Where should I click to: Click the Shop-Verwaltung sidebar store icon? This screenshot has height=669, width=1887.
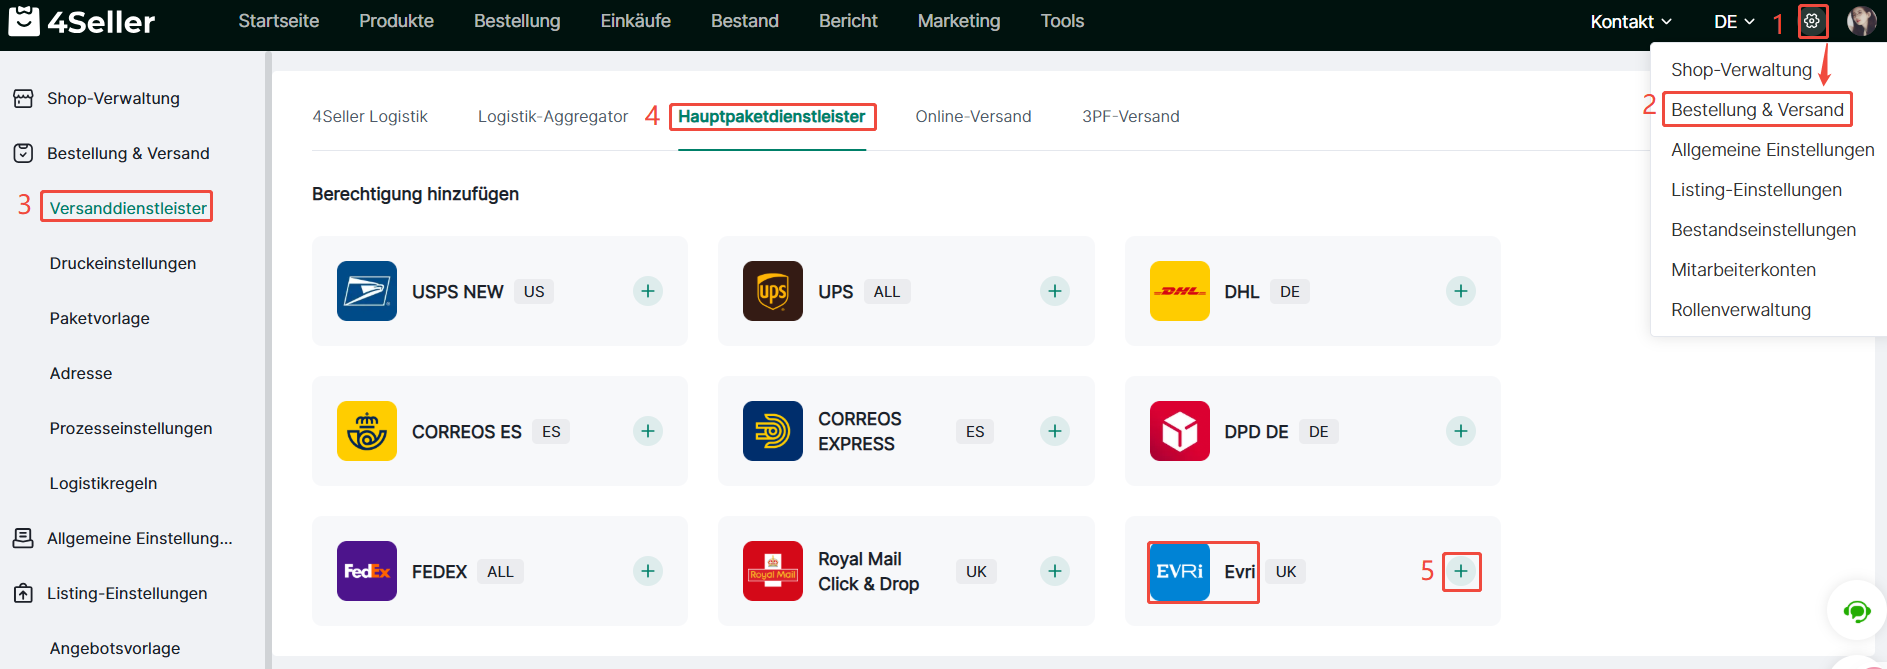click(x=23, y=98)
